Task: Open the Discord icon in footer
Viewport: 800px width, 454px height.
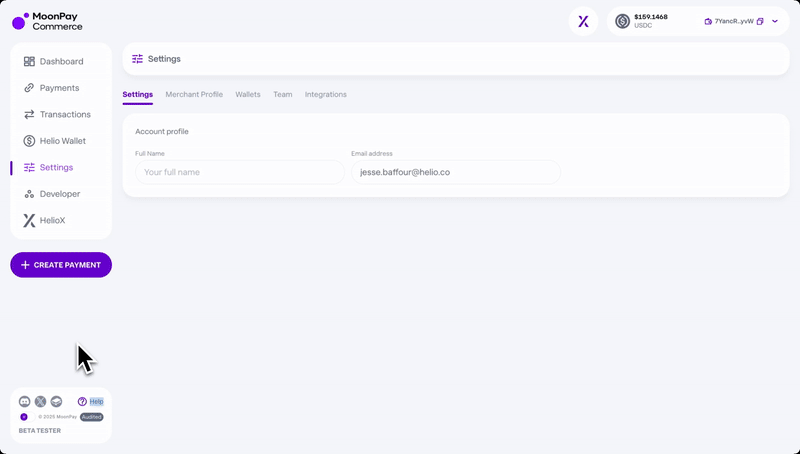Action: pyautogui.click(x=24, y=401)
